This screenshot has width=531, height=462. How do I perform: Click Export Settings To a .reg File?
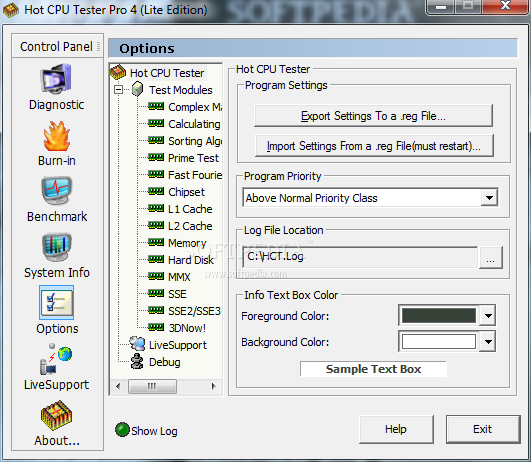(x=373, y=116)
